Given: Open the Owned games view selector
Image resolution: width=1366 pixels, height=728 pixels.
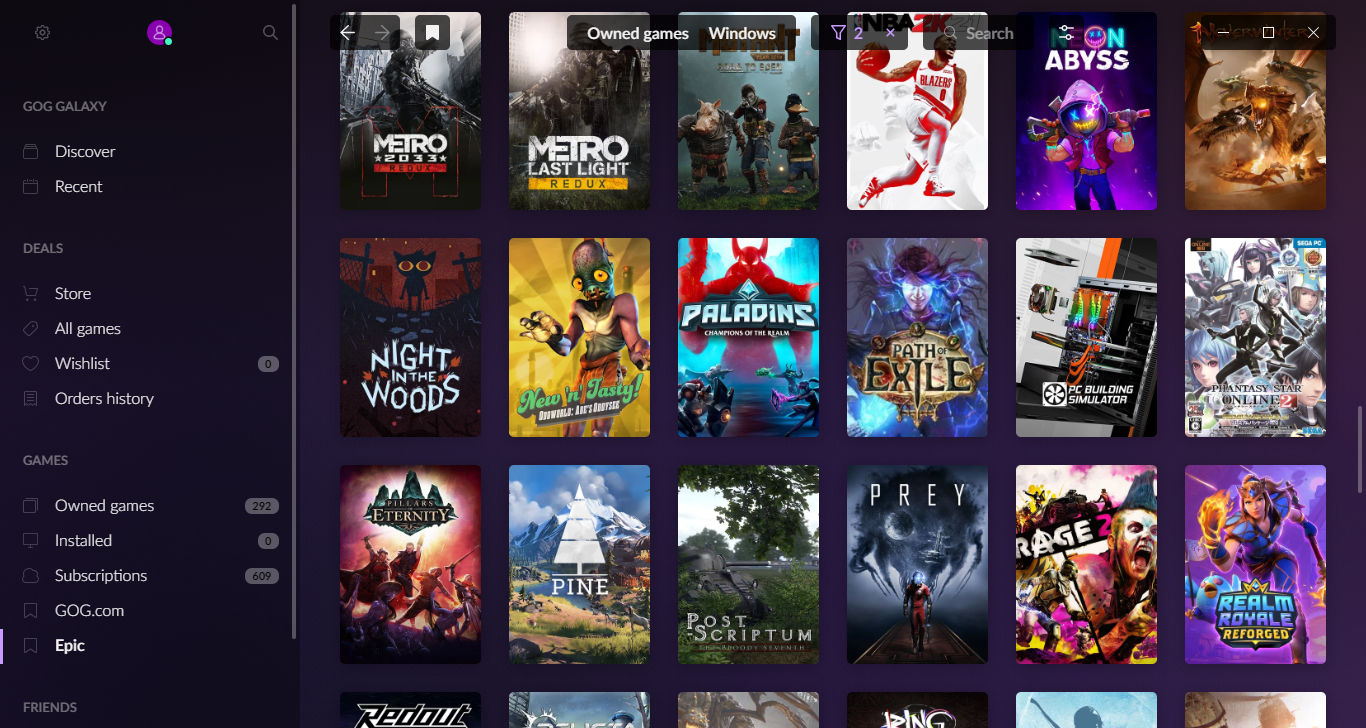Looking at the screenshot, I should 638,33.
